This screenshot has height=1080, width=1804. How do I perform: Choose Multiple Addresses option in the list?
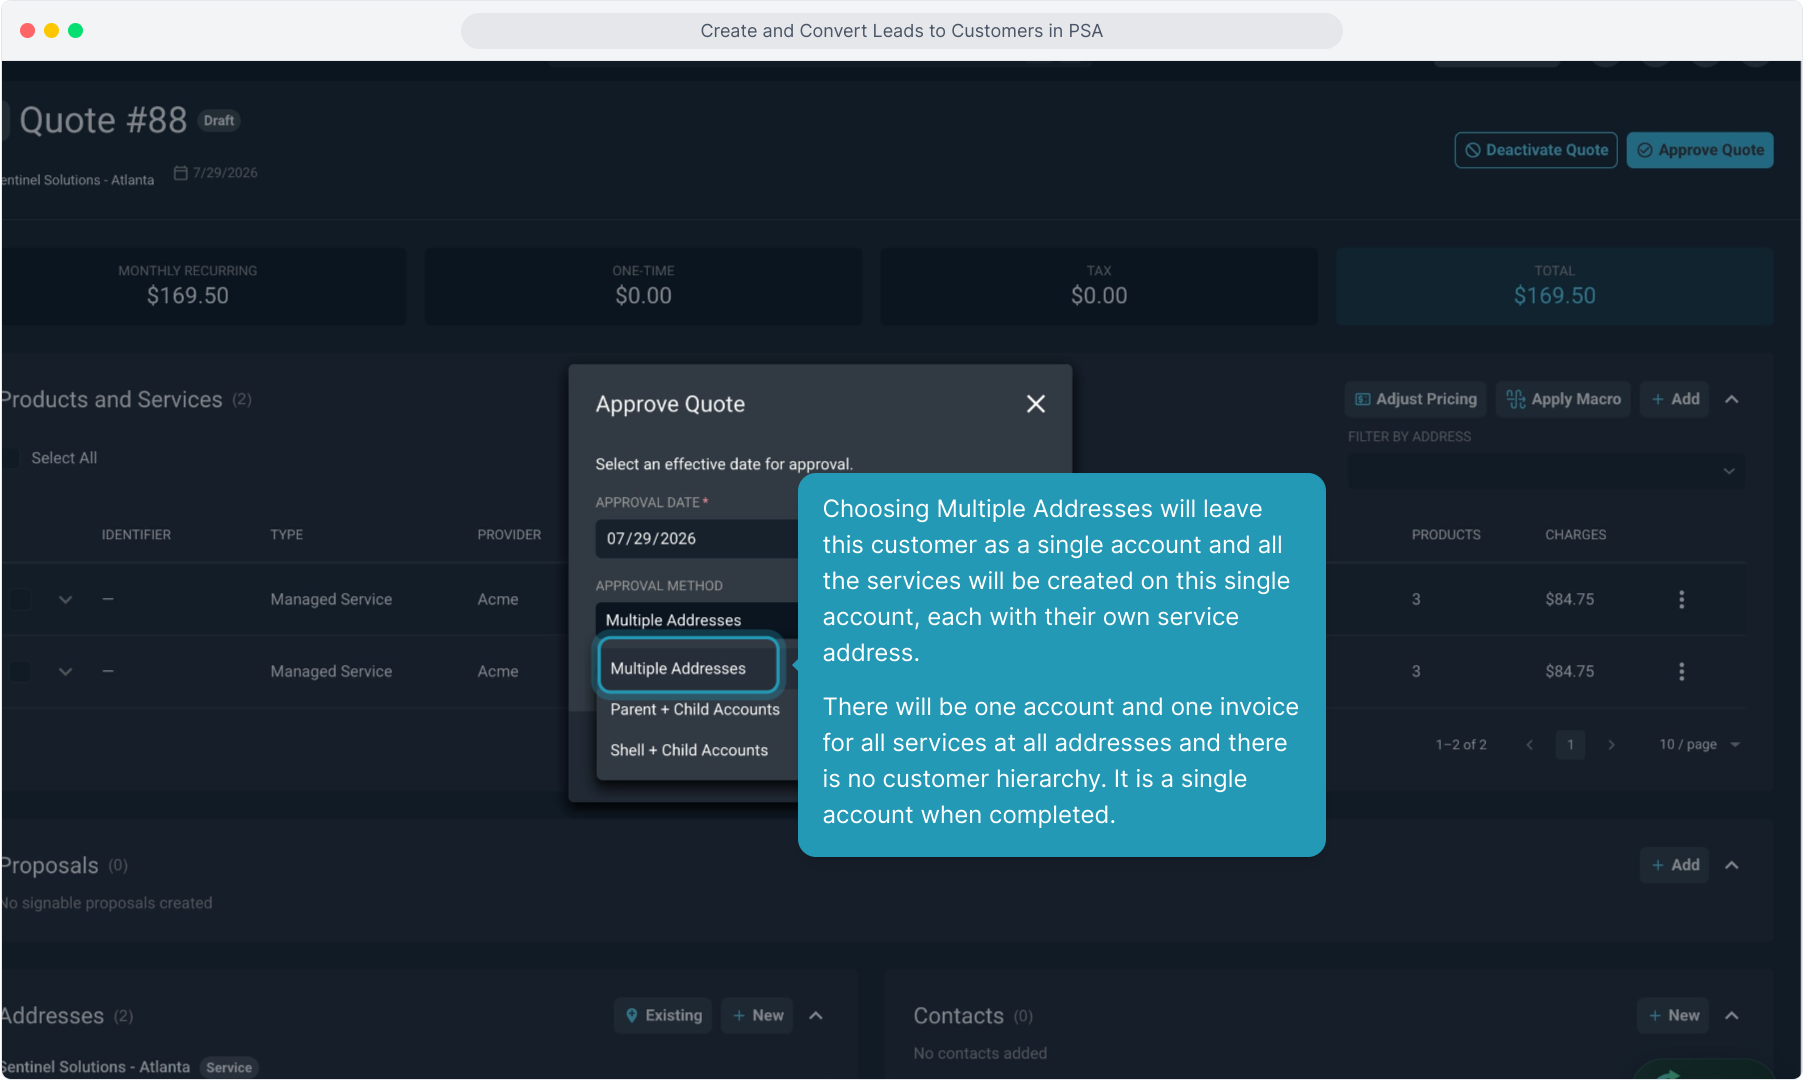click(x=688, y=668)
